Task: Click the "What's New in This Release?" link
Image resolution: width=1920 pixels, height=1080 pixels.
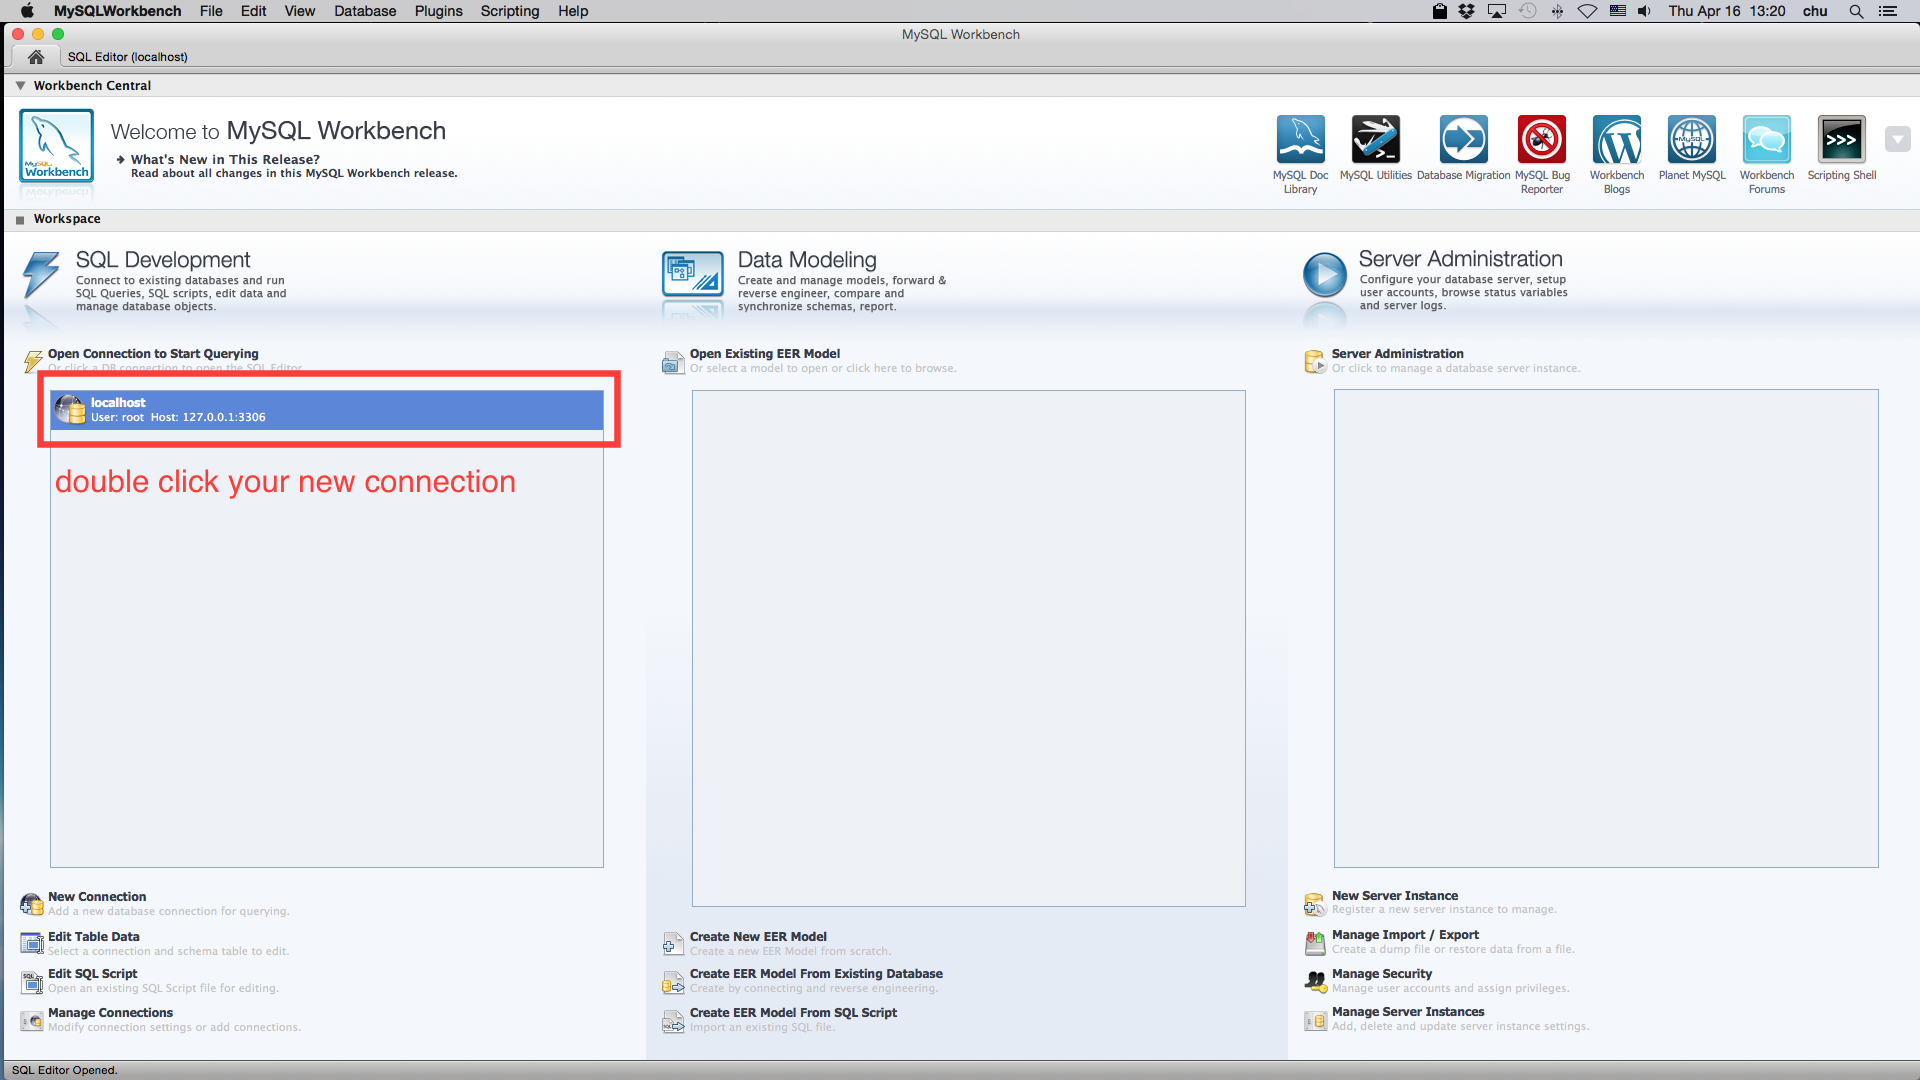Action: point(224,159)
